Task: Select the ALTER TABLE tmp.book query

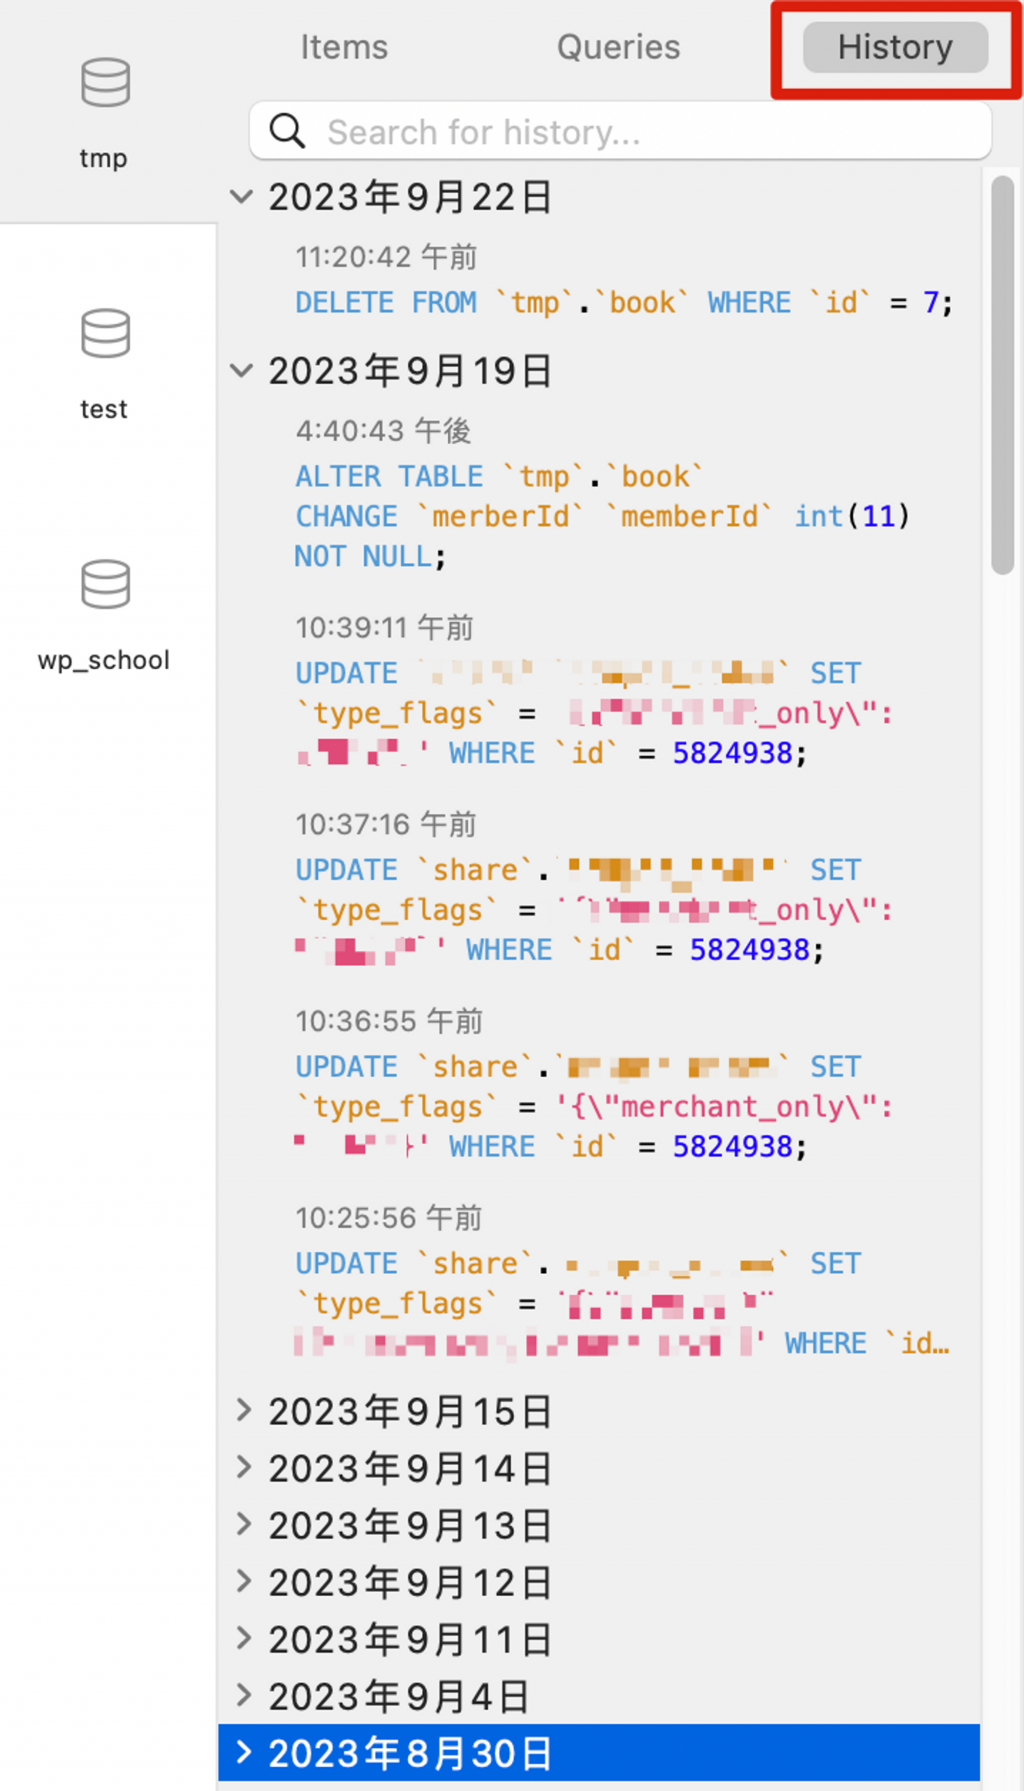Action: (602, 516)
